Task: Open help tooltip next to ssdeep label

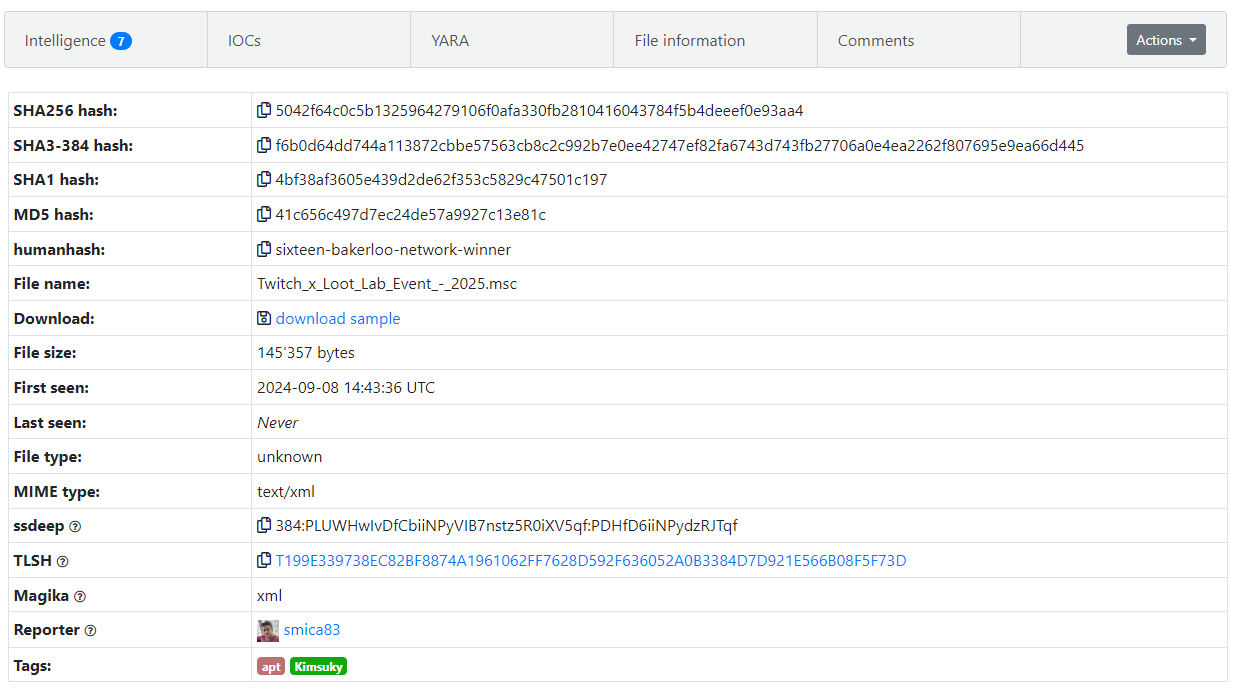Action: (x=75, y=526)
